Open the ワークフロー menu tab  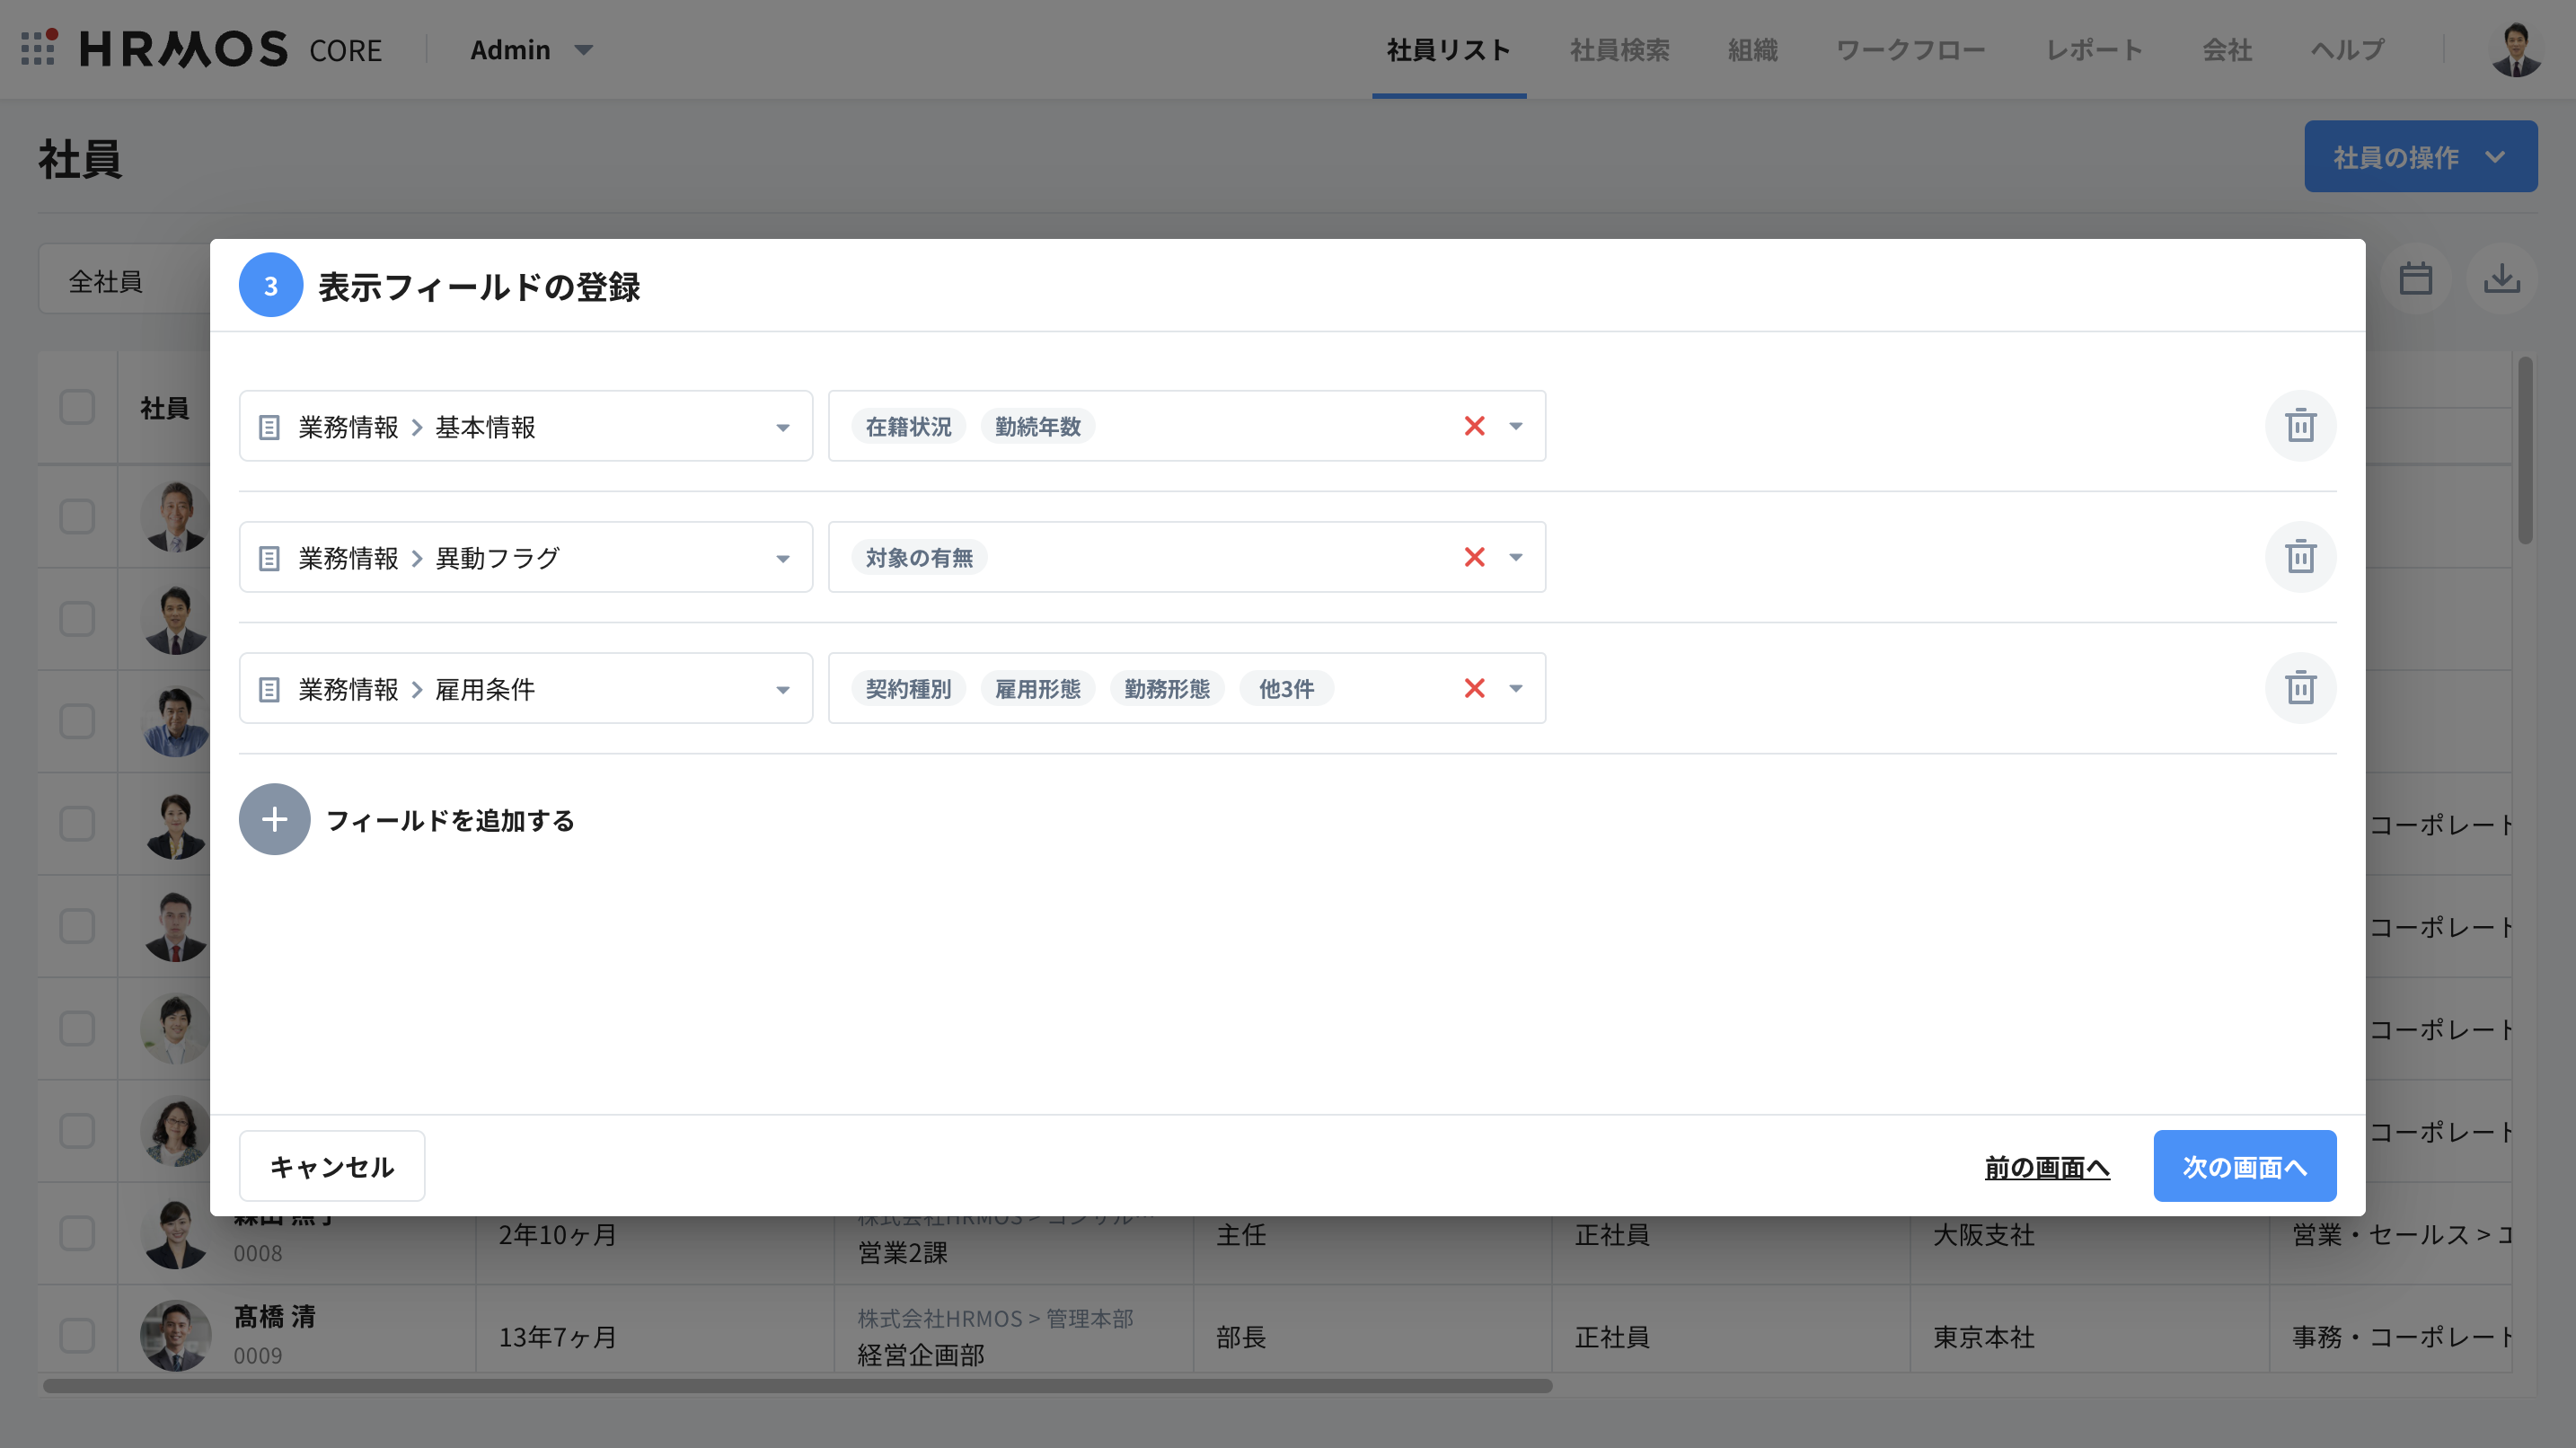1910,50
